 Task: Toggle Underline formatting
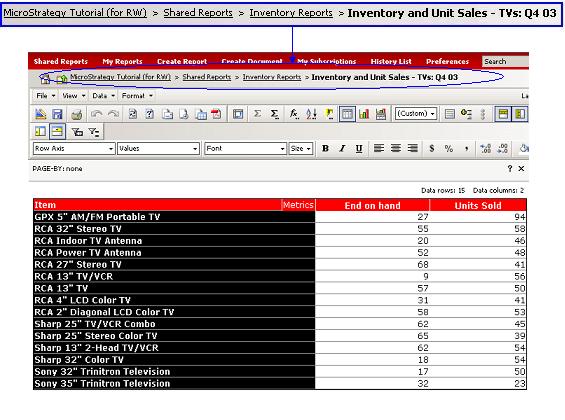(x=359, y=148)
